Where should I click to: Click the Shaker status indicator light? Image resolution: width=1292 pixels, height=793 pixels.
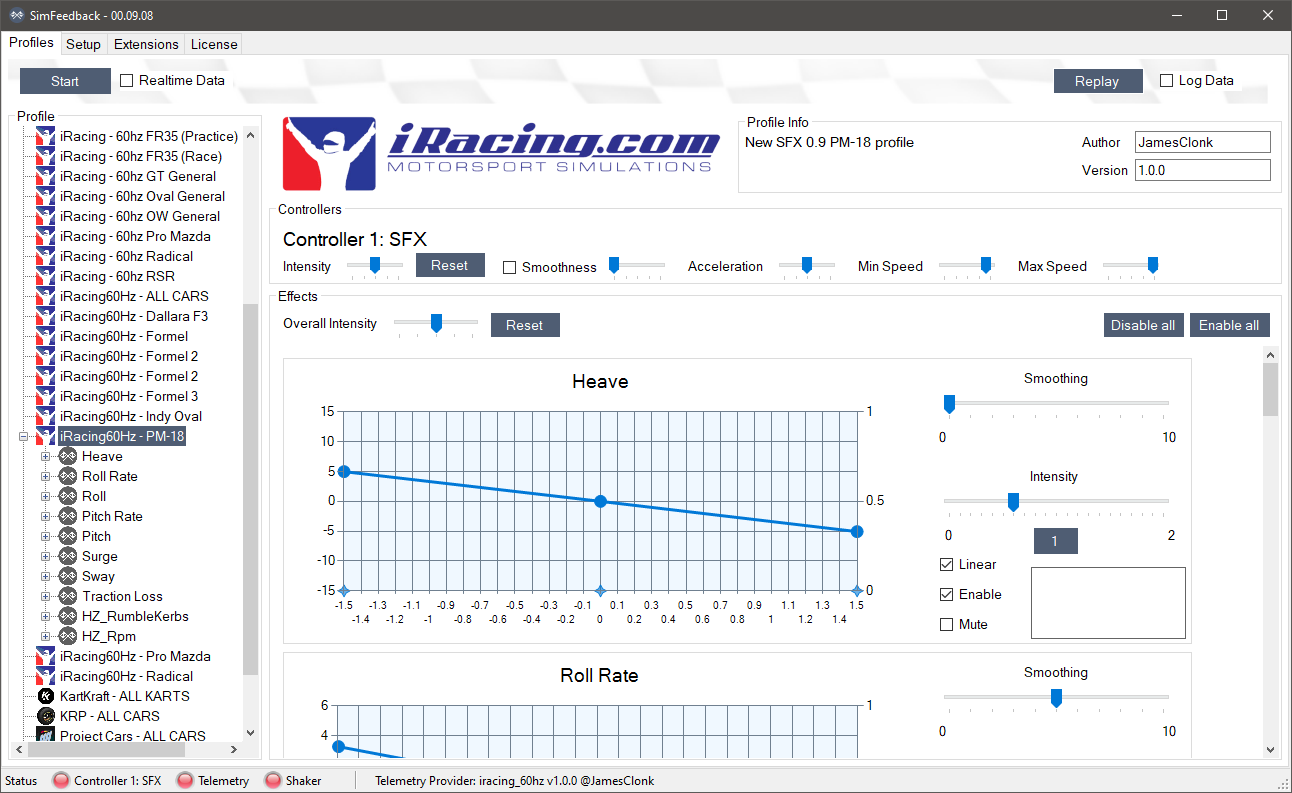click(x=273, y=780)
